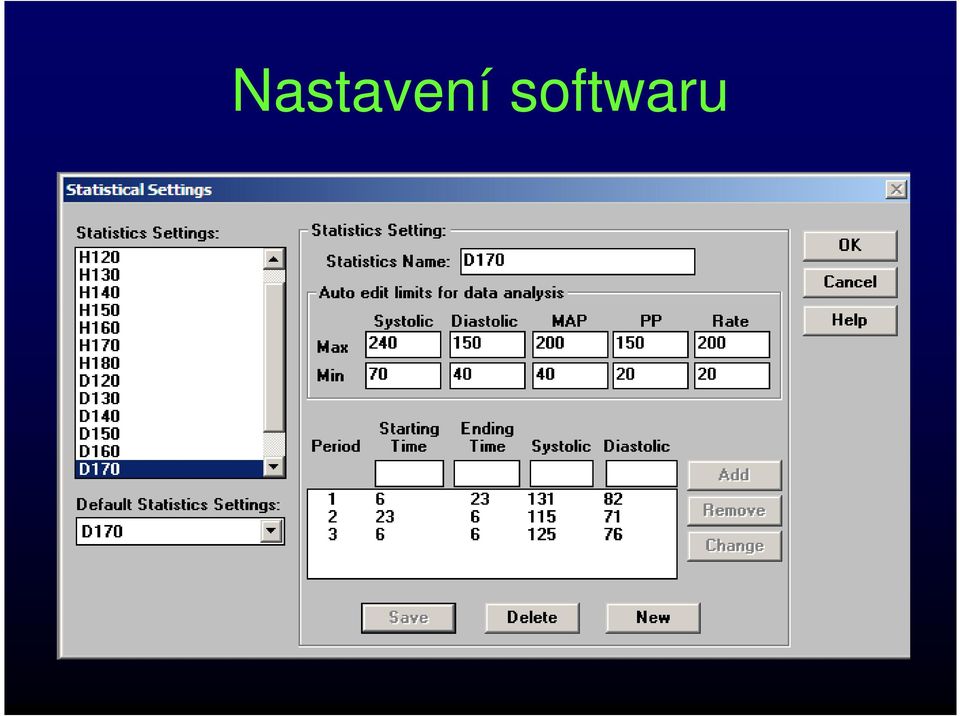The image size is (960, 716).
Task: Click the Delete button
Action: click(531, 617)
